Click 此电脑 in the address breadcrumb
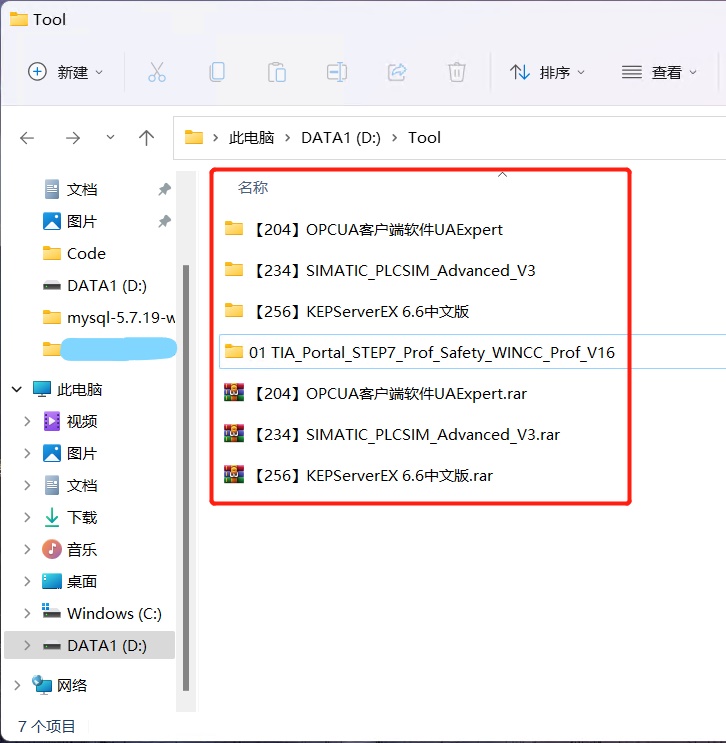 coord(252,138)
